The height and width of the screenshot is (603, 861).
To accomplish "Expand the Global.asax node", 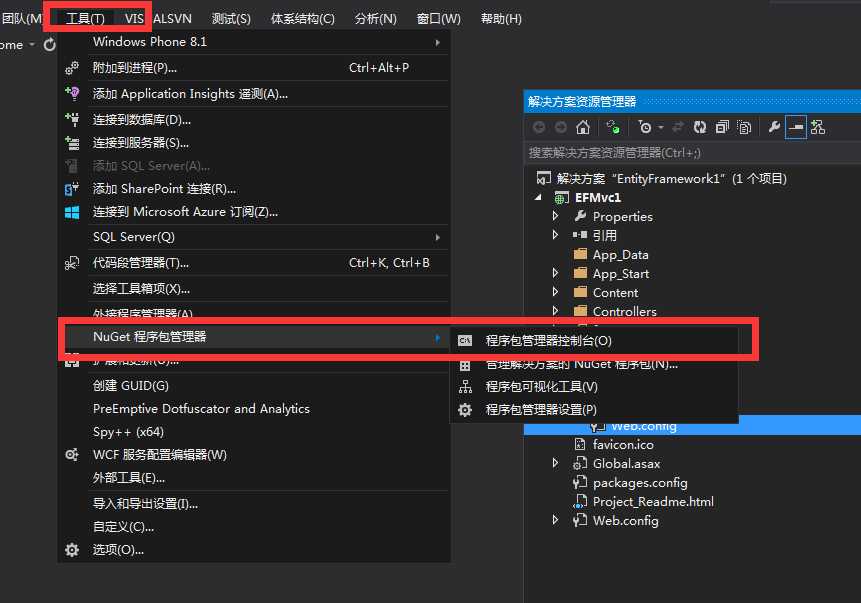I will point(555,463).
